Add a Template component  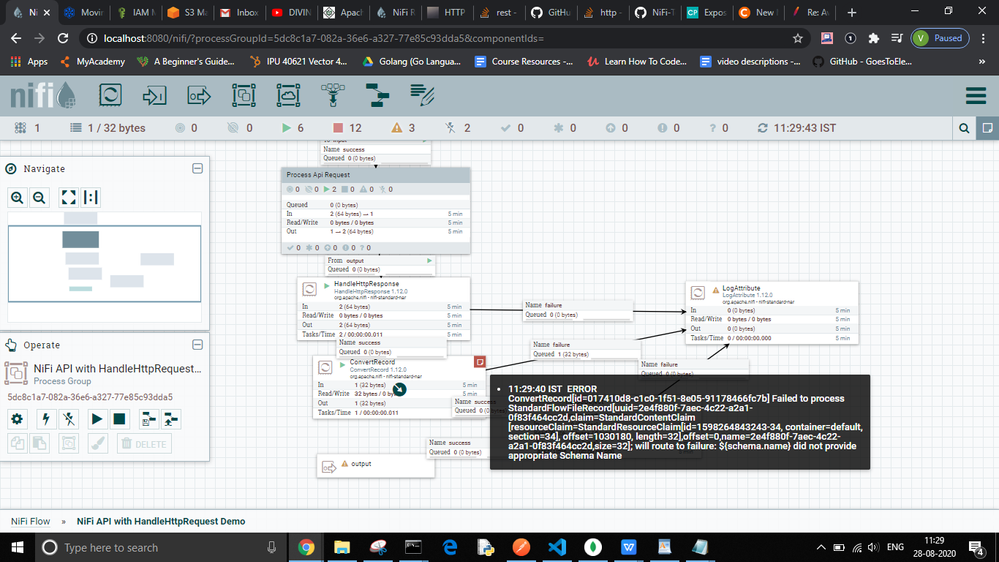[377, 96]
